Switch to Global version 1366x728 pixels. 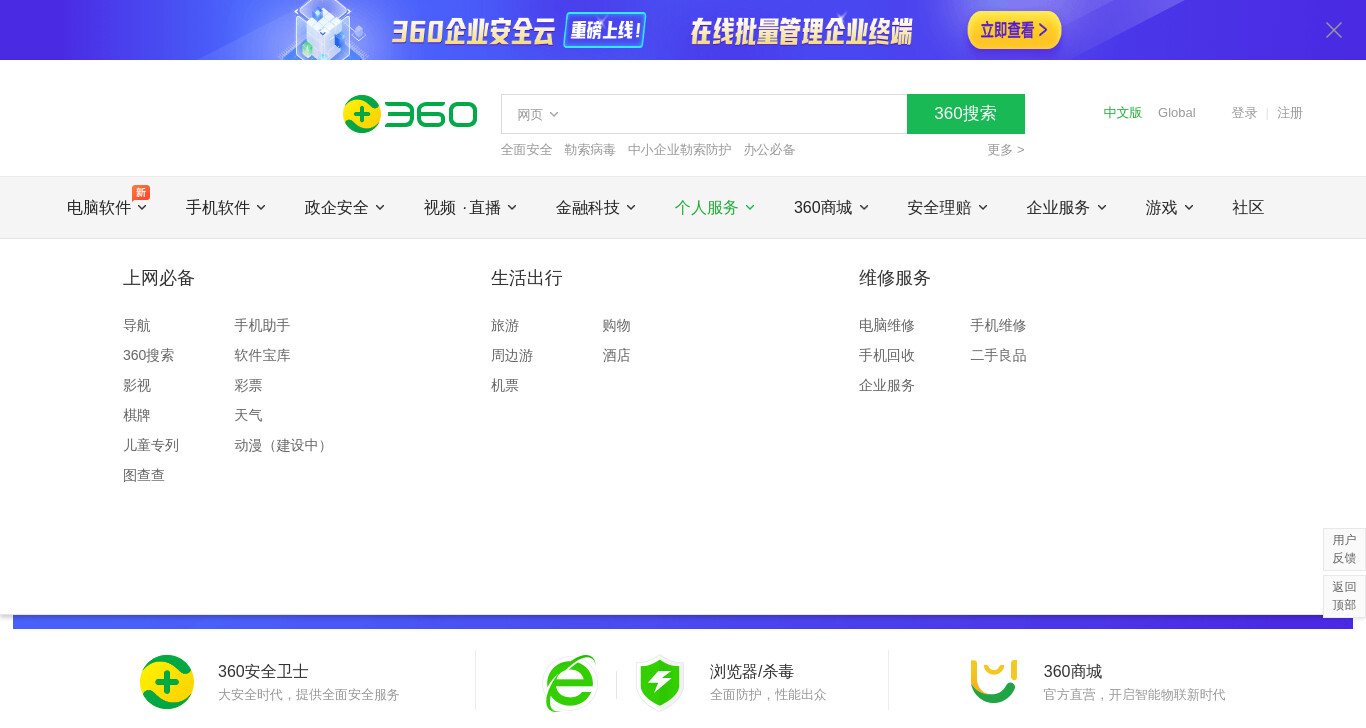pyautogui.click(x=1176, y=113)
